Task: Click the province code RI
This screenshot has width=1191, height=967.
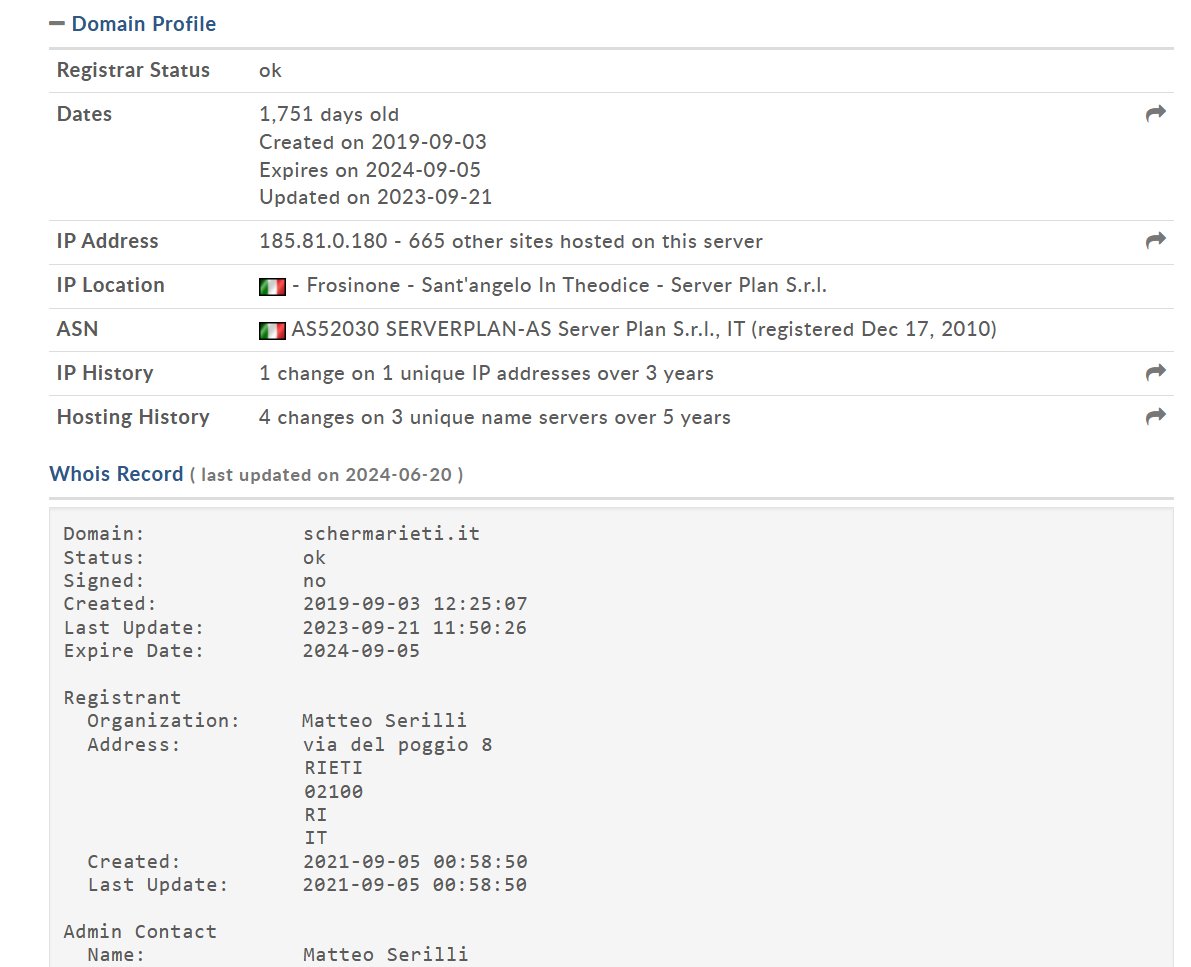Action: pyautogui.click(x=315, y=815)
